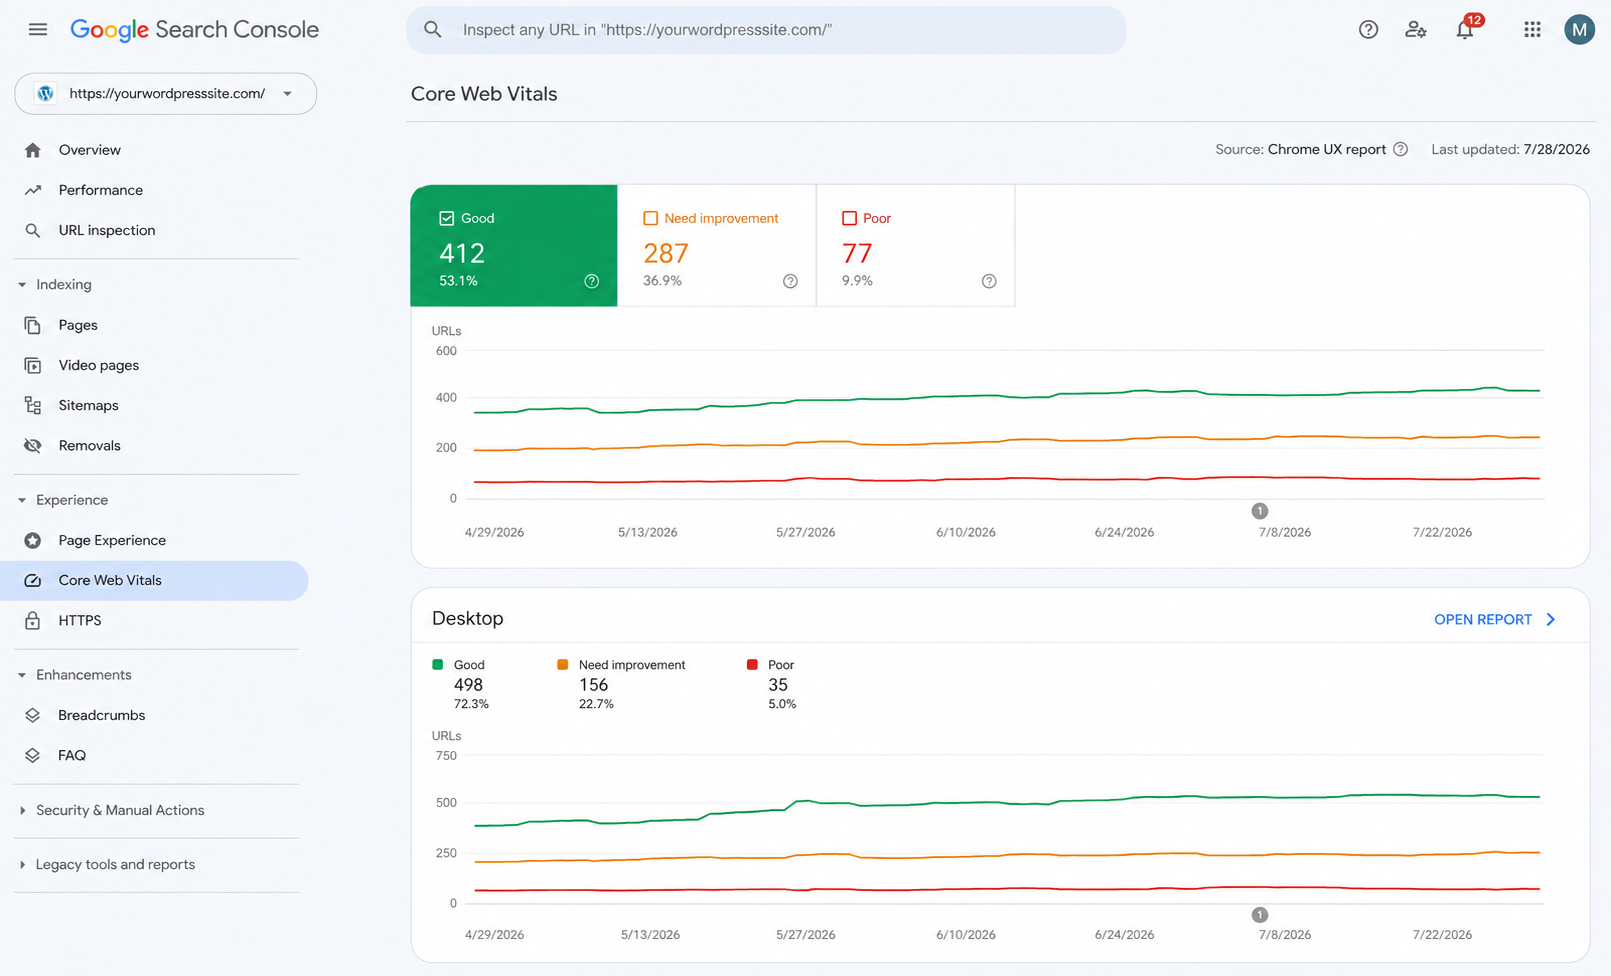Click the Removals hidden-eye icon
This screenshot has height=976, width=1611.
(33, 445)
